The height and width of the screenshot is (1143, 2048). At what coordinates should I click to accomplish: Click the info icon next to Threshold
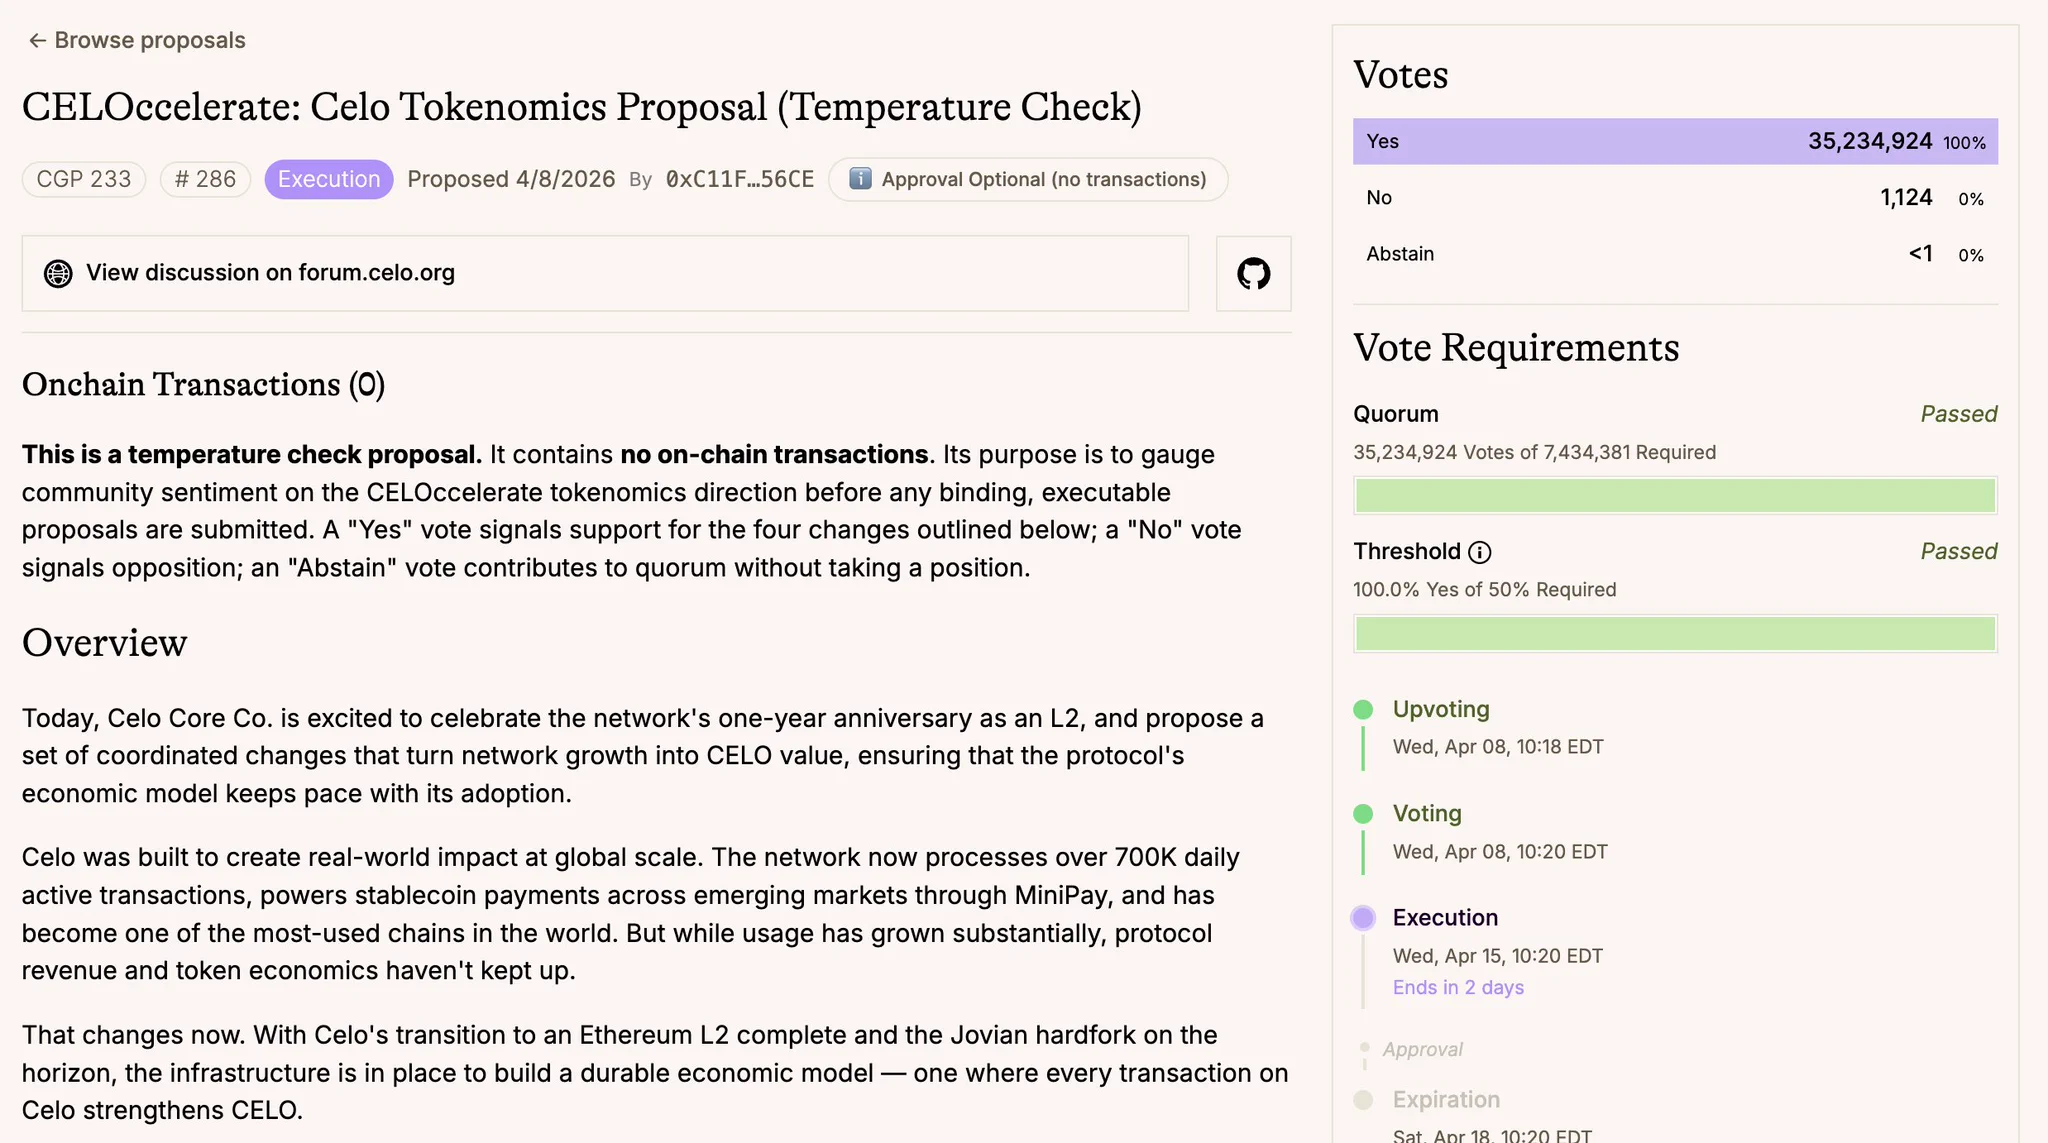pyautogui.click(x=1480, y=552)
